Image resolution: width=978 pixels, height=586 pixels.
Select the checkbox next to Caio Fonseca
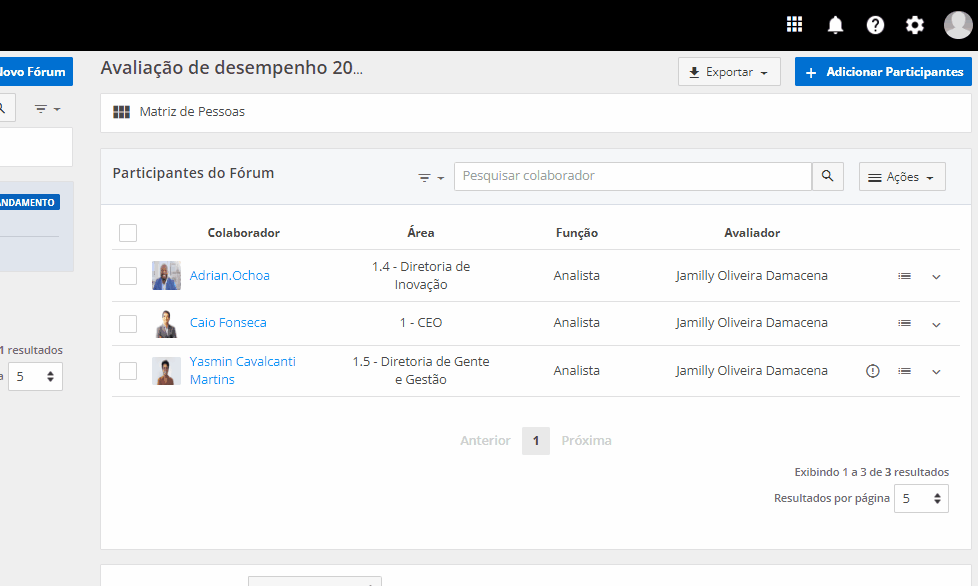coord(128,323)
